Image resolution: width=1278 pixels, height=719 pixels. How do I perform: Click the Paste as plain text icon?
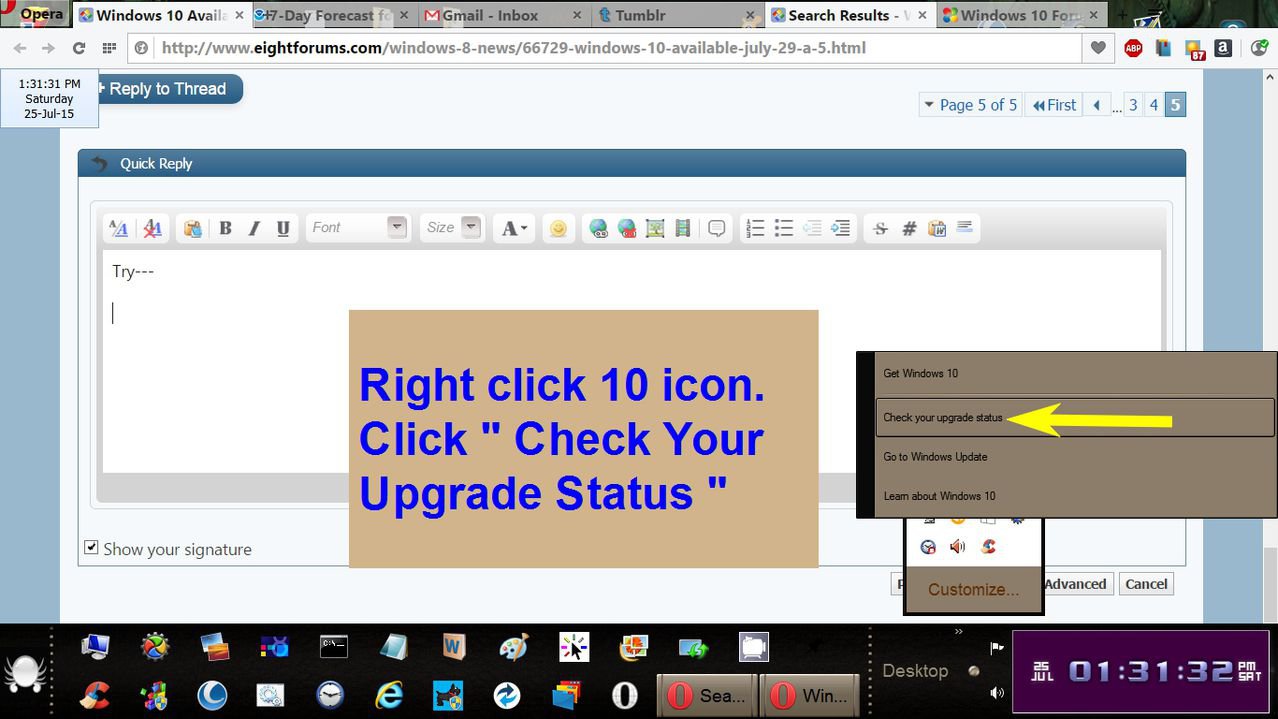pyautogui.click(x=193, y=228)
